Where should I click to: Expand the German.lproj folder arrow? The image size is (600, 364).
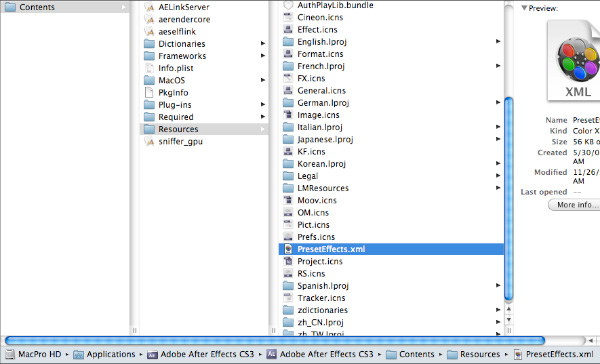click(x=498, y=102)
